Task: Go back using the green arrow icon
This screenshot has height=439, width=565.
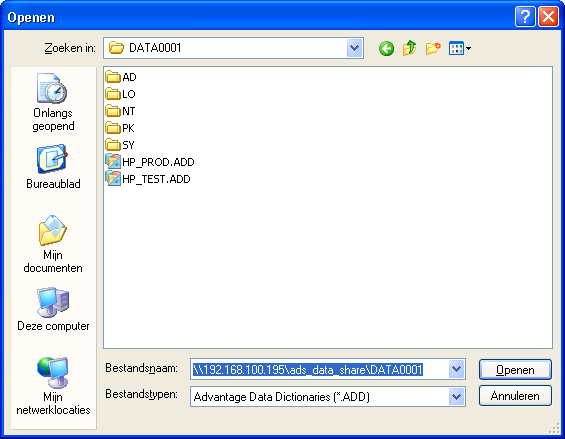Action: pos(386,48)
